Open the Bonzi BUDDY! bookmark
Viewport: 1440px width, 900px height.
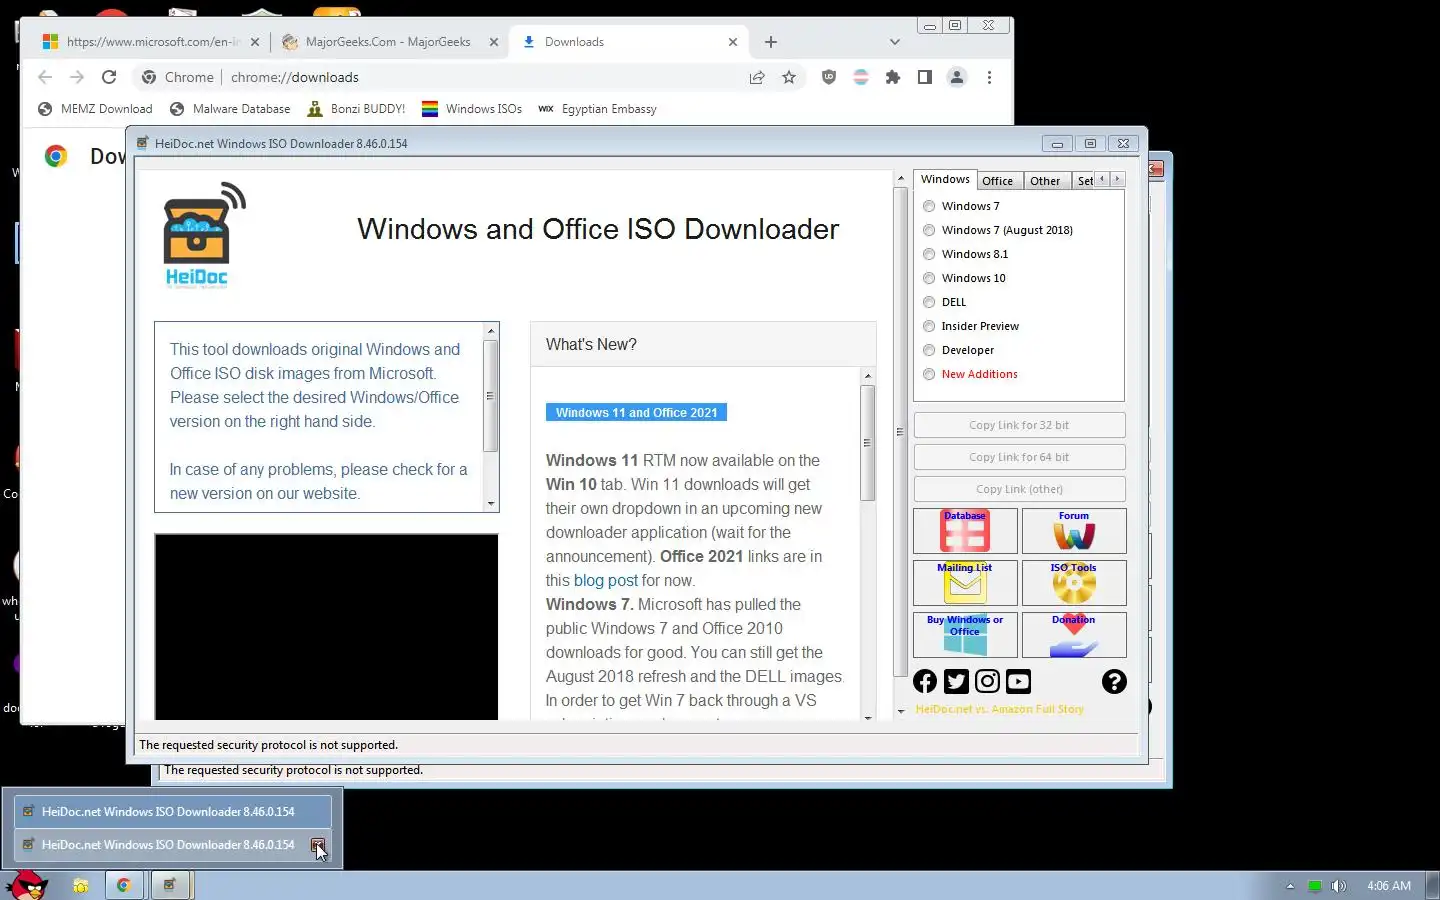click(x=356, y=109)
